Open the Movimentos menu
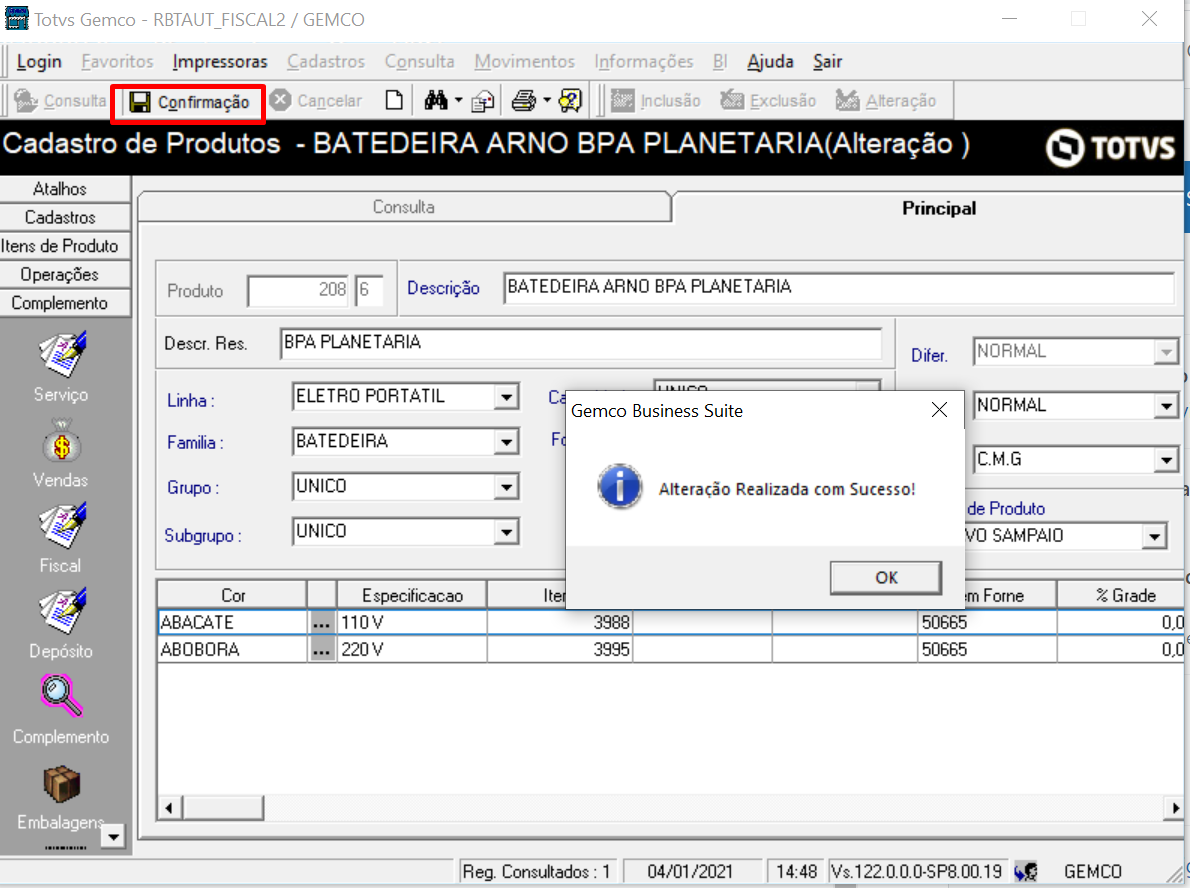Screen dimensions: 1190x888 click(x=524, y=61)
